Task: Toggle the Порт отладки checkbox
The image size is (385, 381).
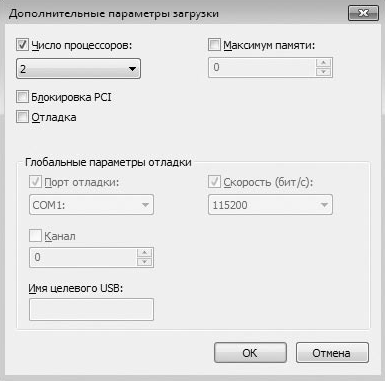Action: click(x=35, y=182)
